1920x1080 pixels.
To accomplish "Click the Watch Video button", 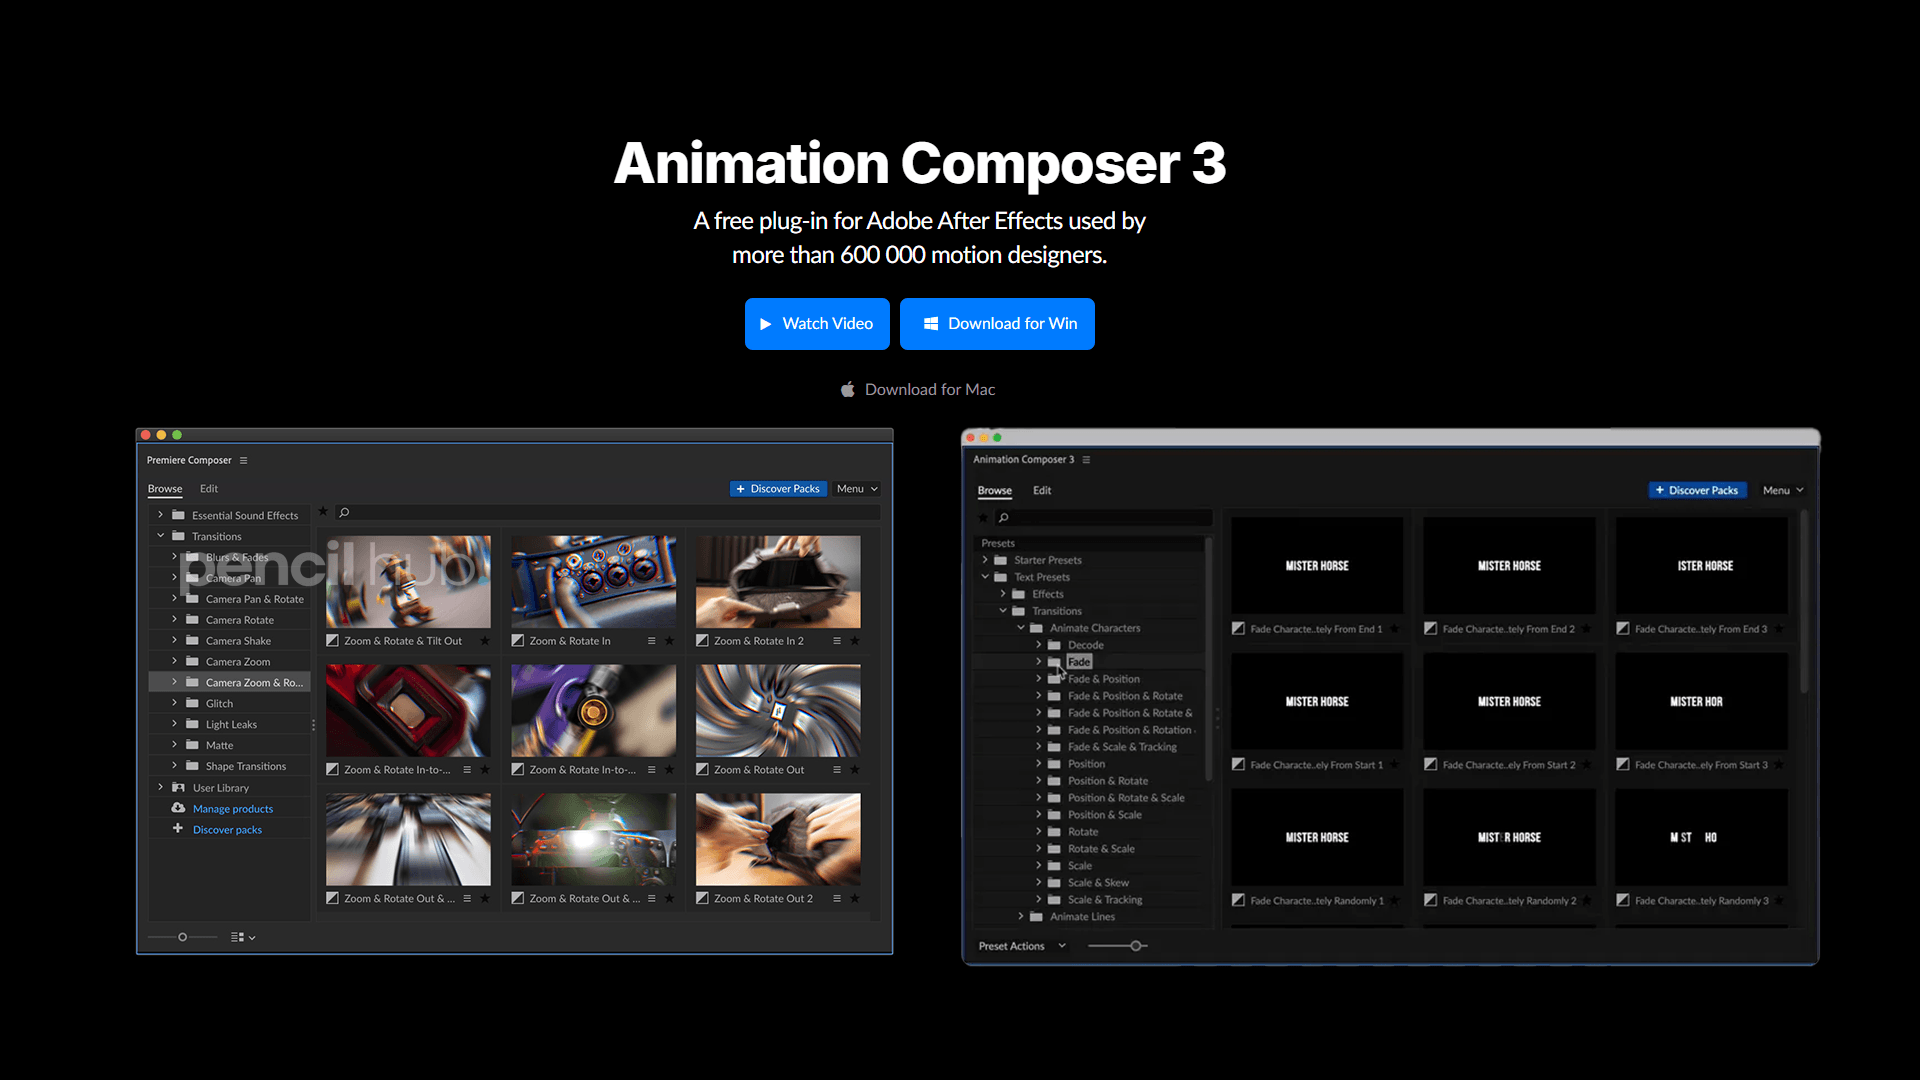I will click(817, 324).
